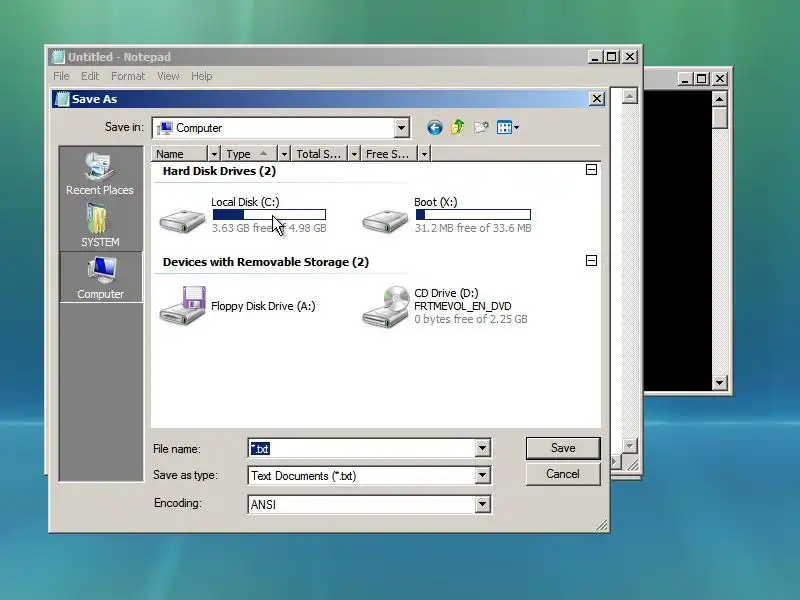Click "0 bytes free of 2.25 GB" text
The height and width of the screenshot is (600, 800).
(471, 319)
